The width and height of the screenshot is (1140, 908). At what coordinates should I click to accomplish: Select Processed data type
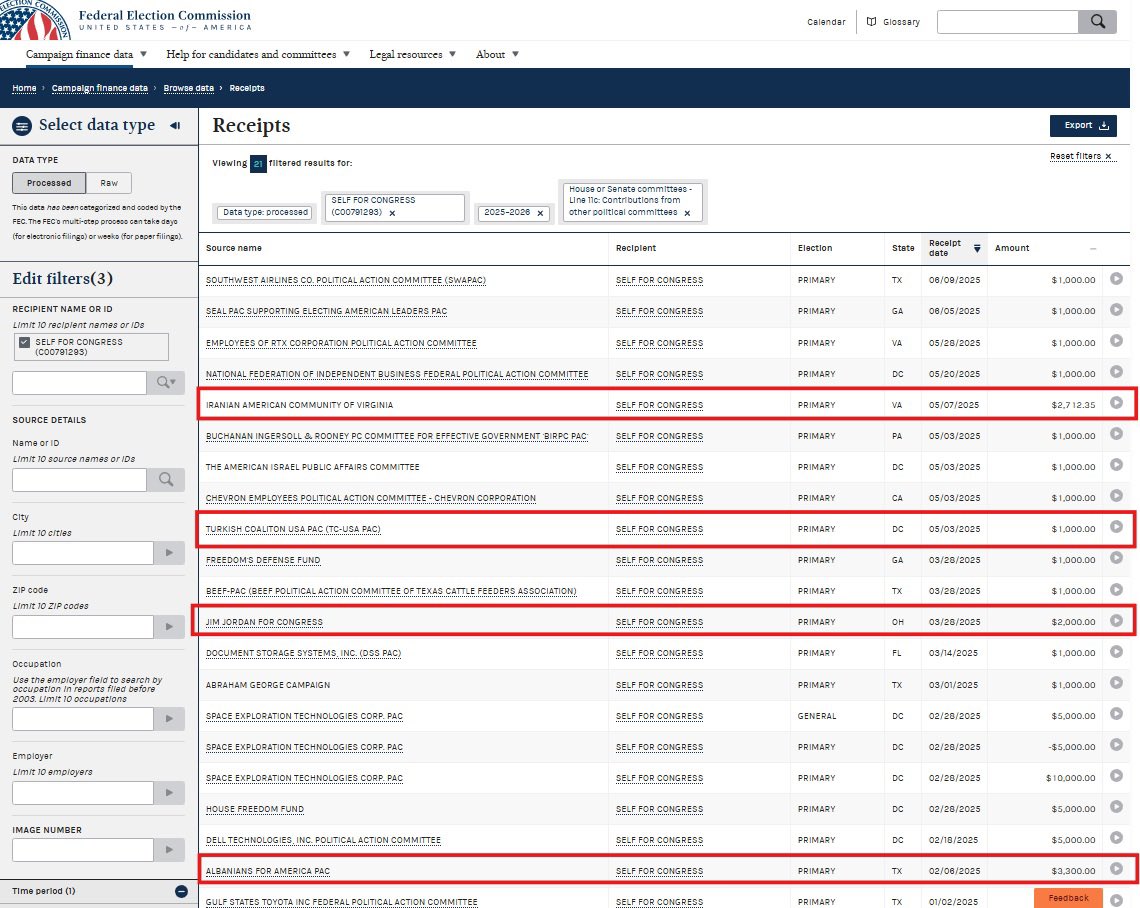(x=49, y=183)
